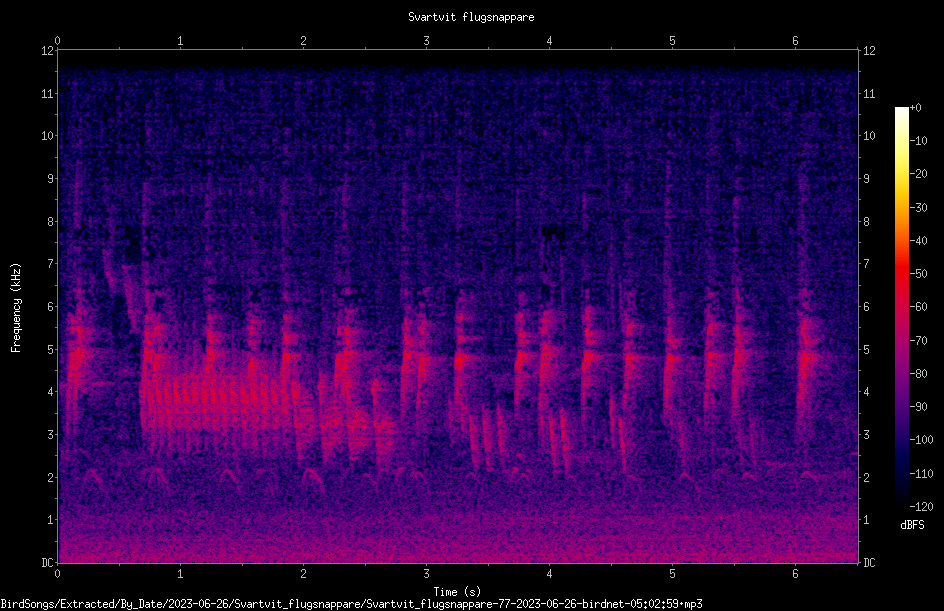944x611 pixels.
Task: Click the '-60' color scale label
Action: [x=918, y=307]
